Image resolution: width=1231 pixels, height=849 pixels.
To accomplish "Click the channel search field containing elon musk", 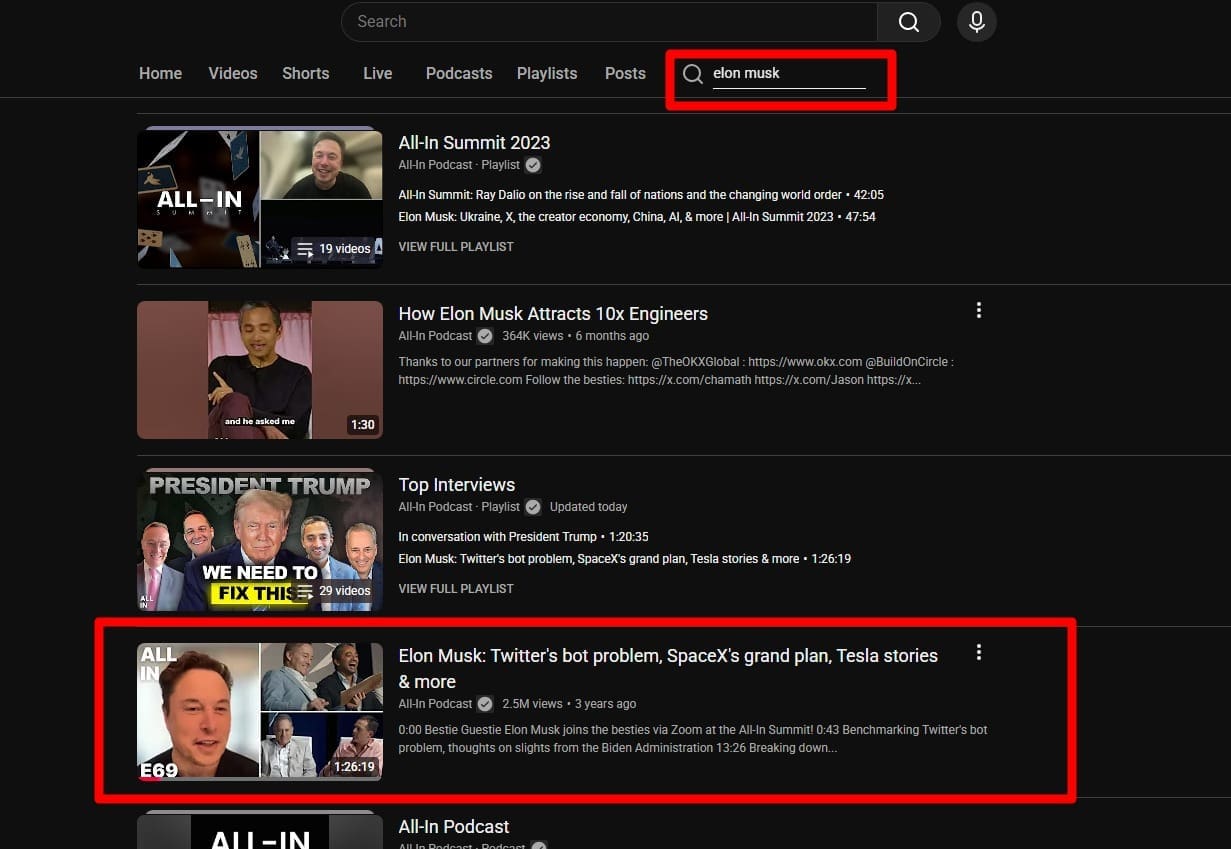I will click(788, 74).
